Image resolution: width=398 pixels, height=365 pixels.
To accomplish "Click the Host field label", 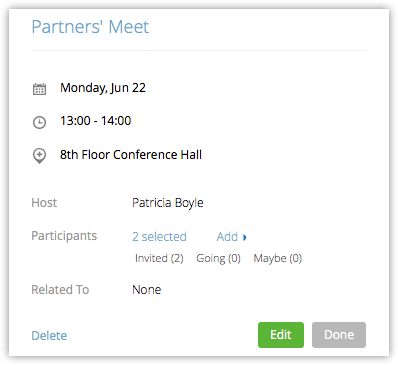I will pyautogui.click(x=44, y=203).
